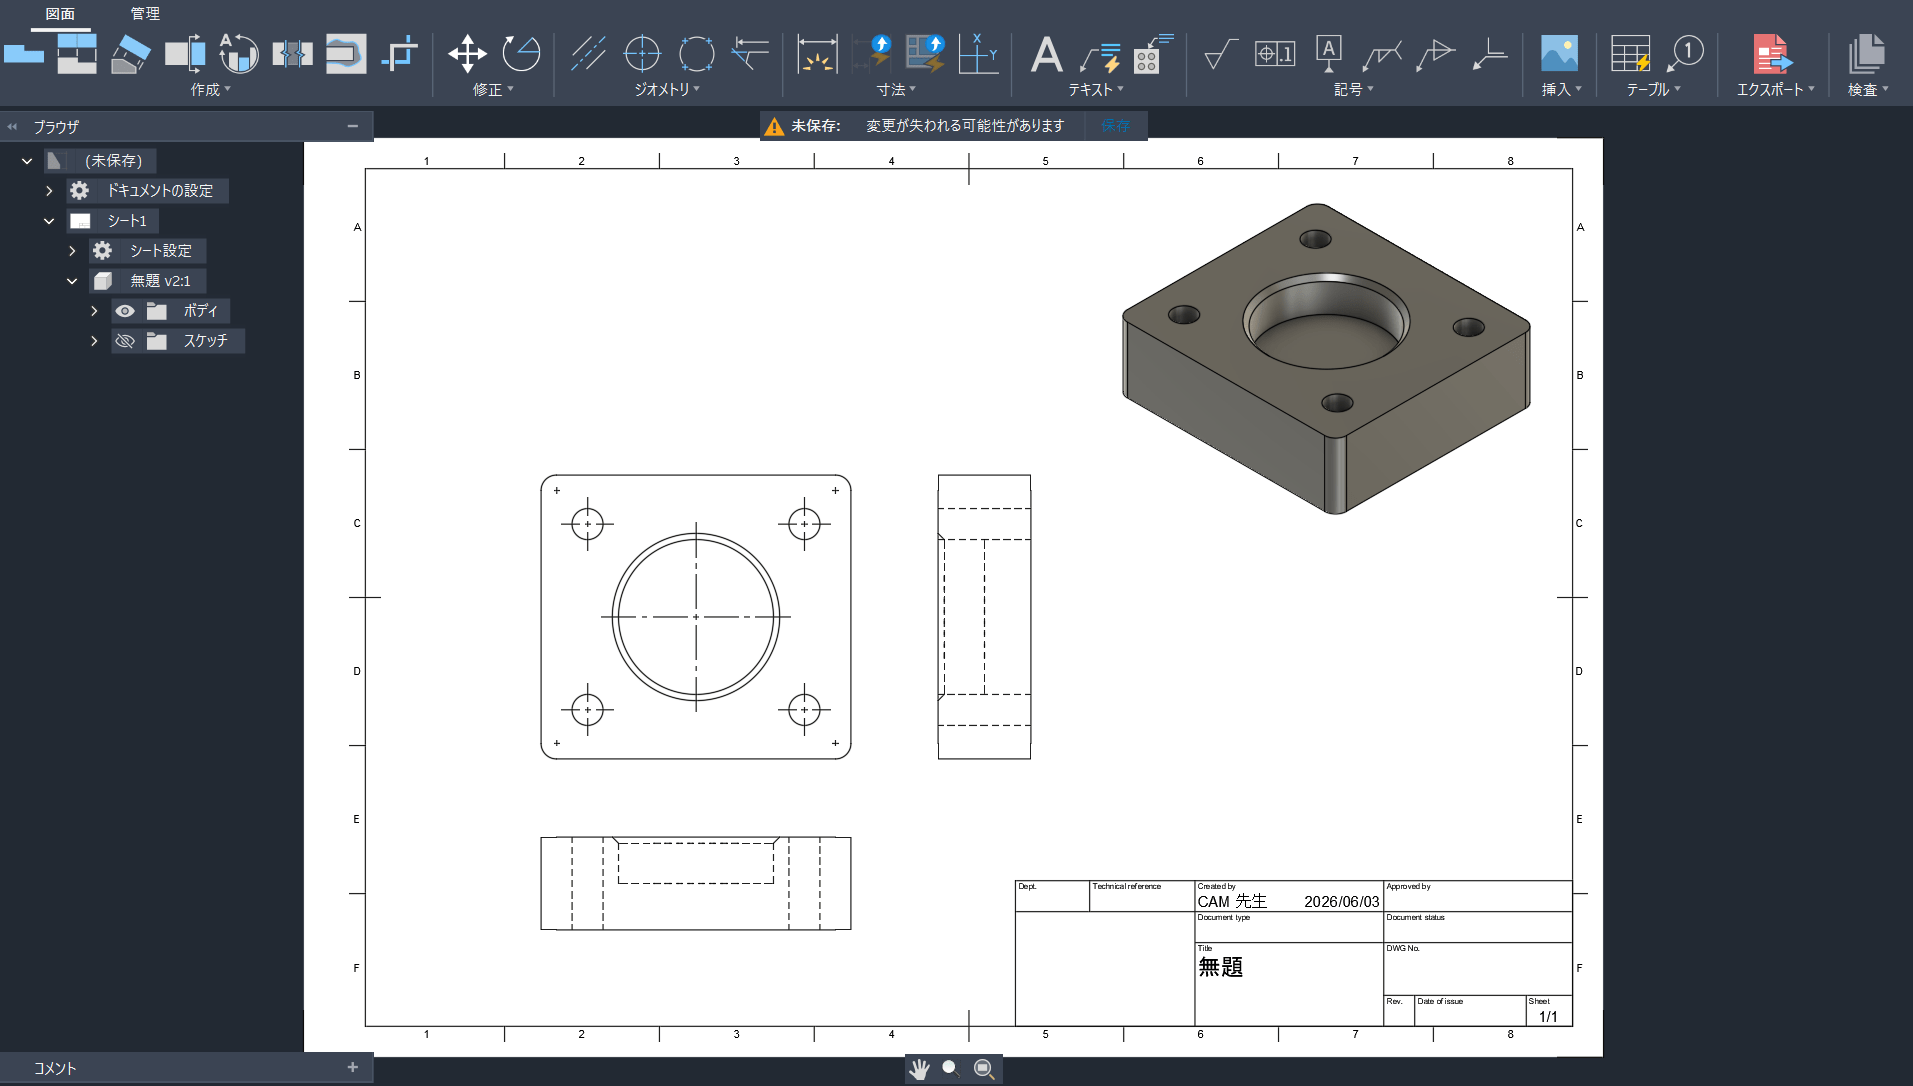
Task: Open the 寸法 dropdown menu
Action: coord(897,89)
